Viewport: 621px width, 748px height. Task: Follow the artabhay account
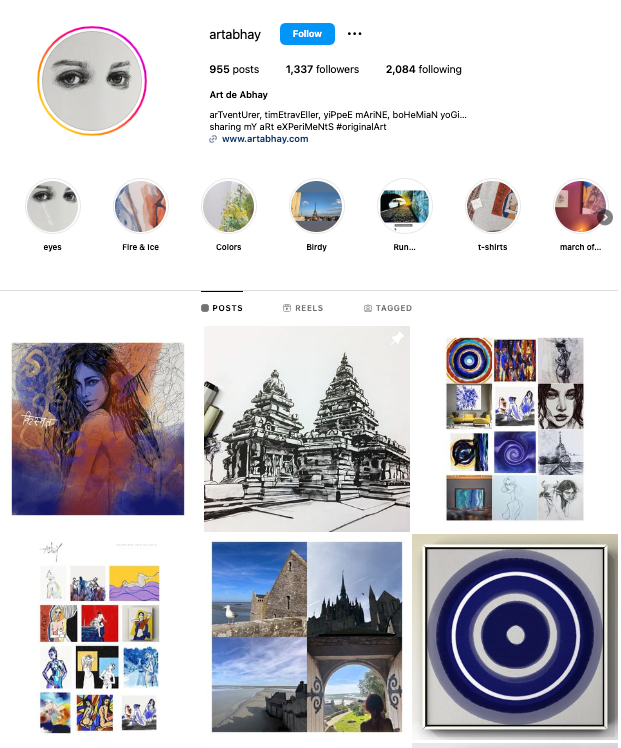[307, 34]
